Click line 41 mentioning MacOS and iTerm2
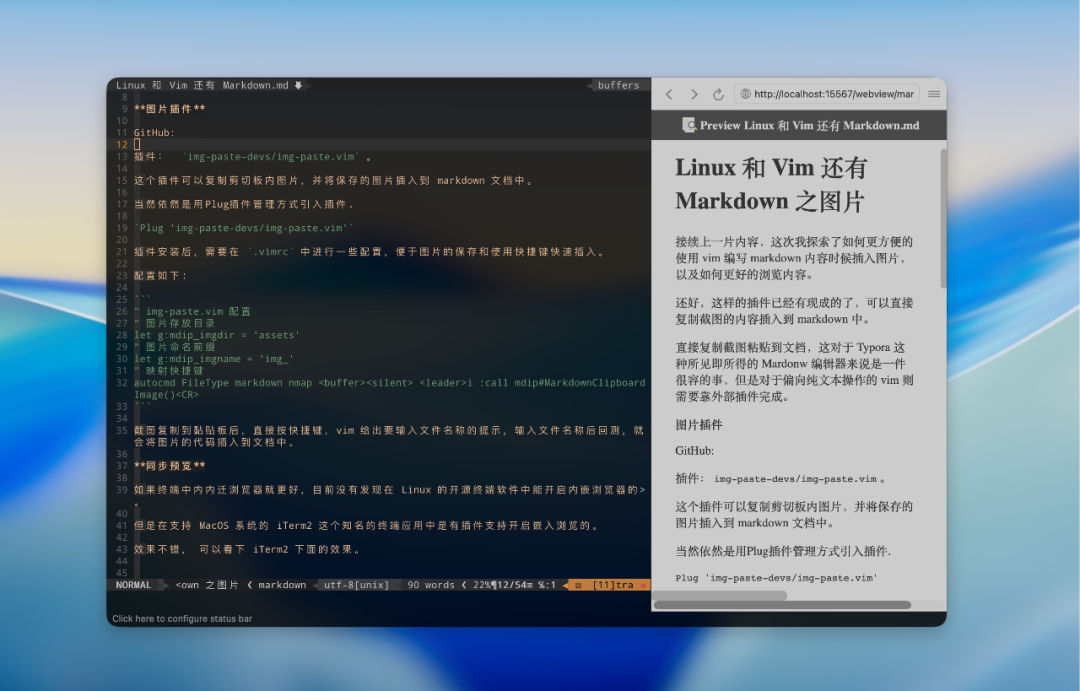 coord(366,526)
